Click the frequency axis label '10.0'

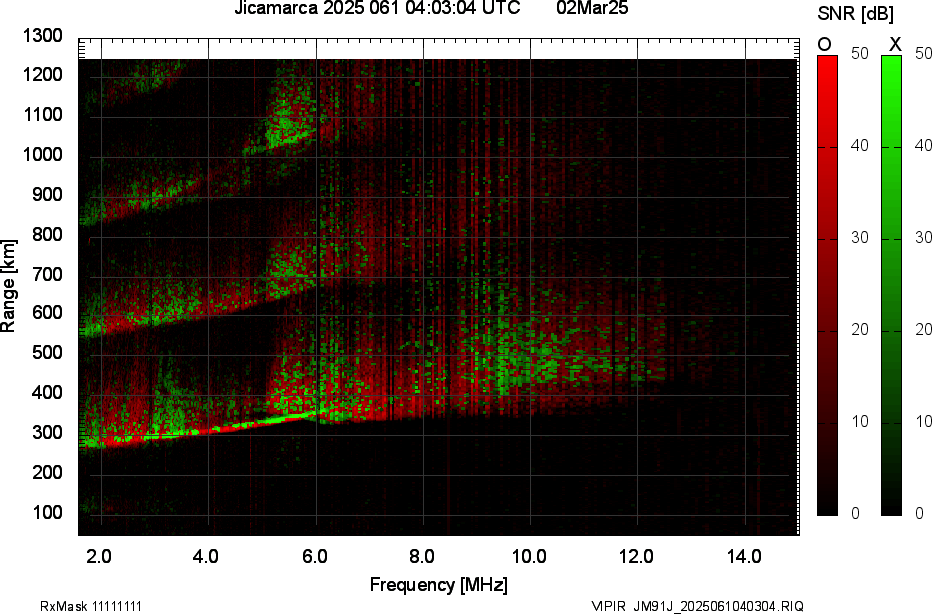[x=529, y=556]
